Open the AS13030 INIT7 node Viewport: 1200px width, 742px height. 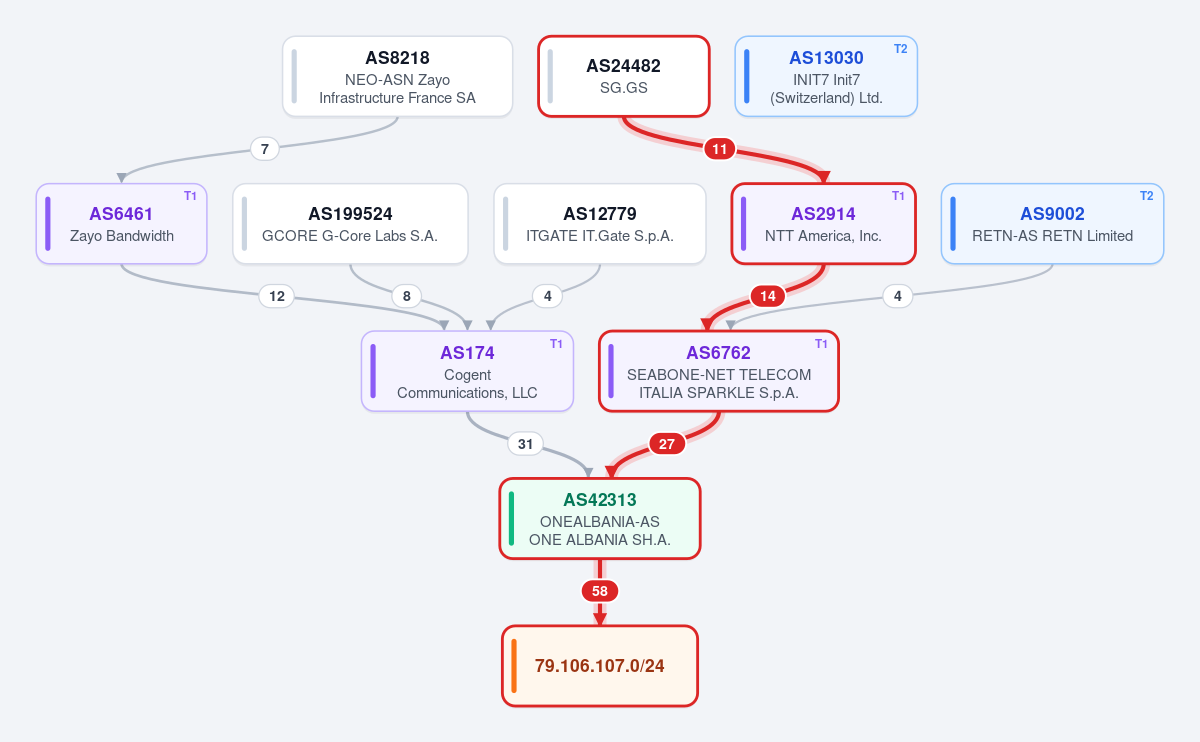pyautogui.click(x=826, y=76)
